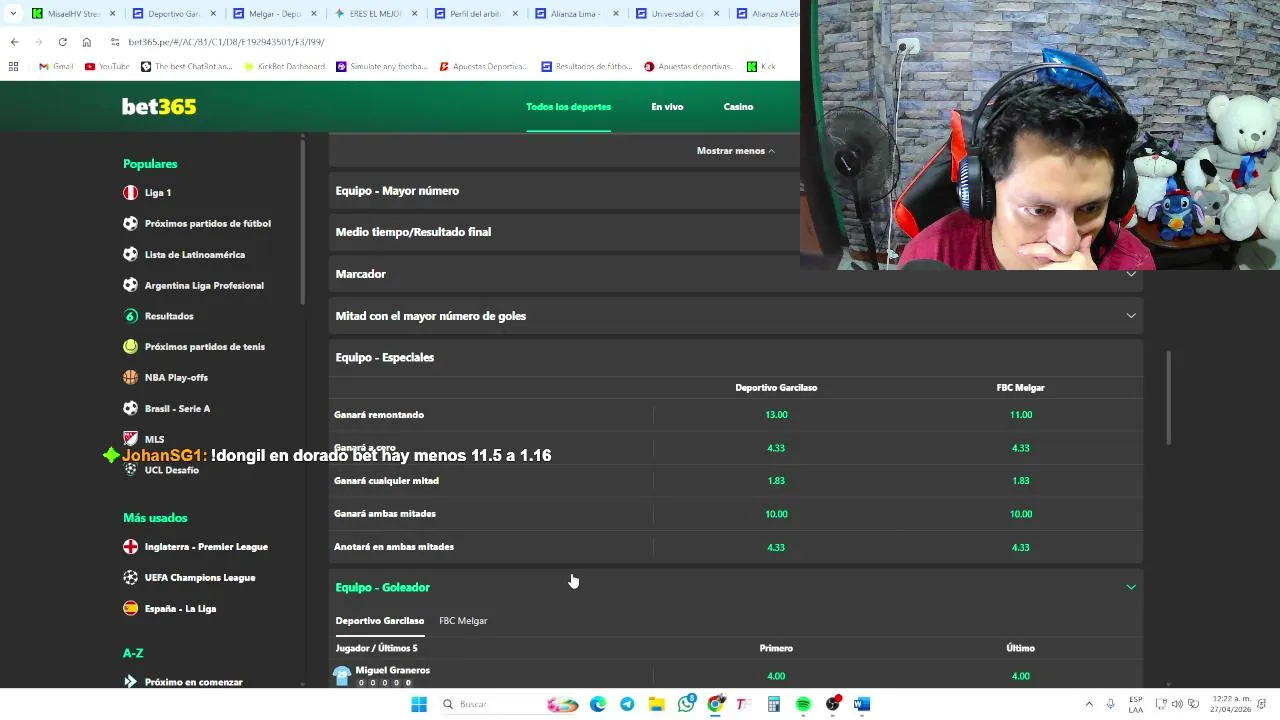
Task: Expand Mitad con el mayor número de goles chevron
Action: (x=1131, y=316)
